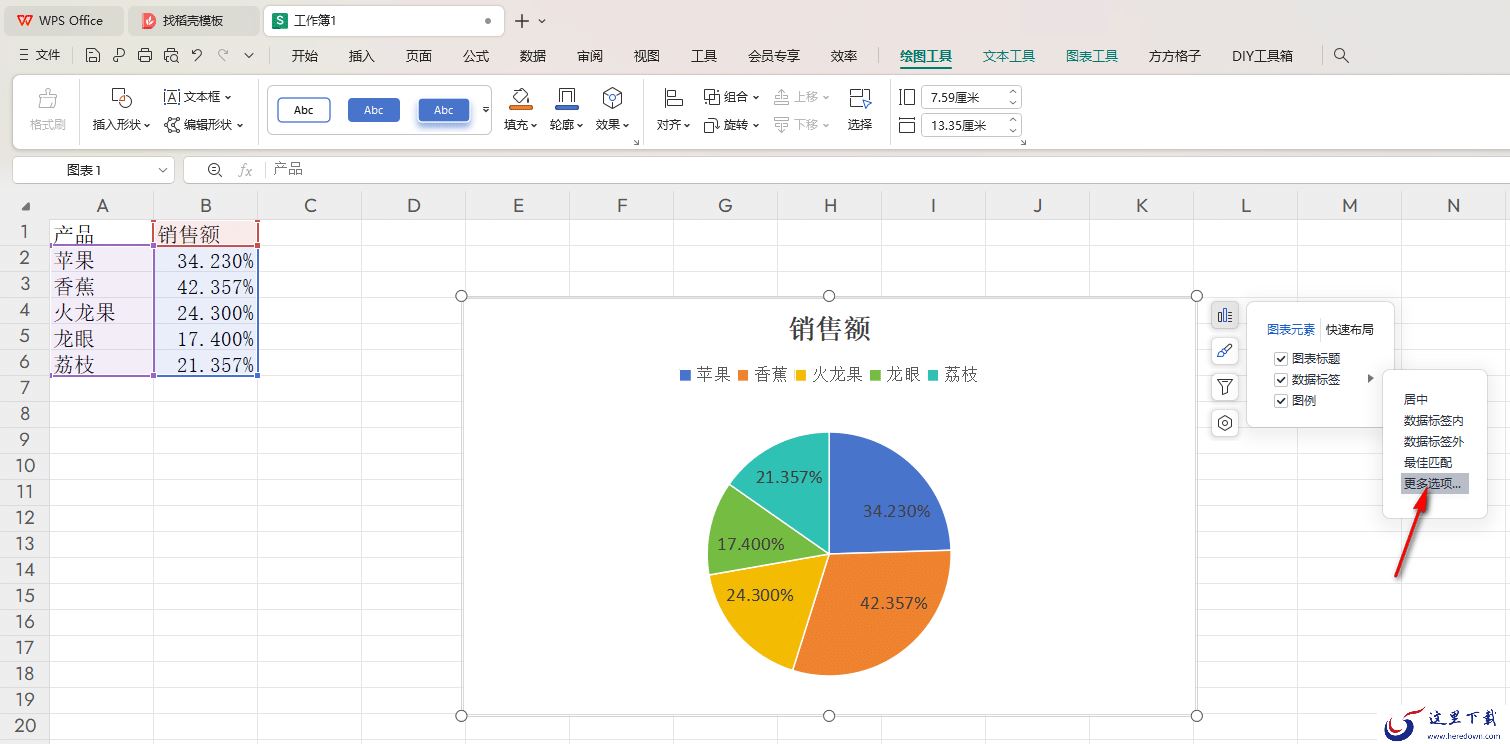Open the Name Box dropdown arrow

pyautogui.click(x=163, y=171)
